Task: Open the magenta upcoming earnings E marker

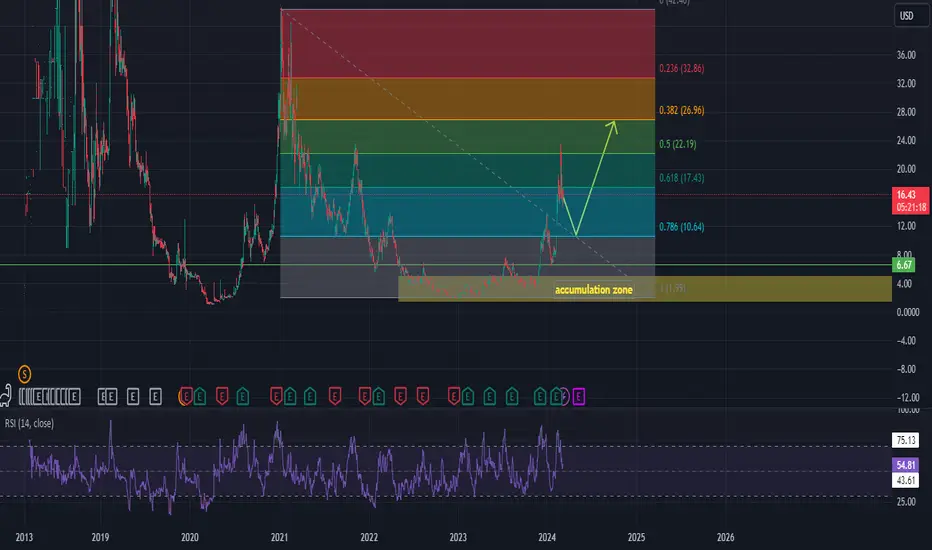Action: pos(578,397)
